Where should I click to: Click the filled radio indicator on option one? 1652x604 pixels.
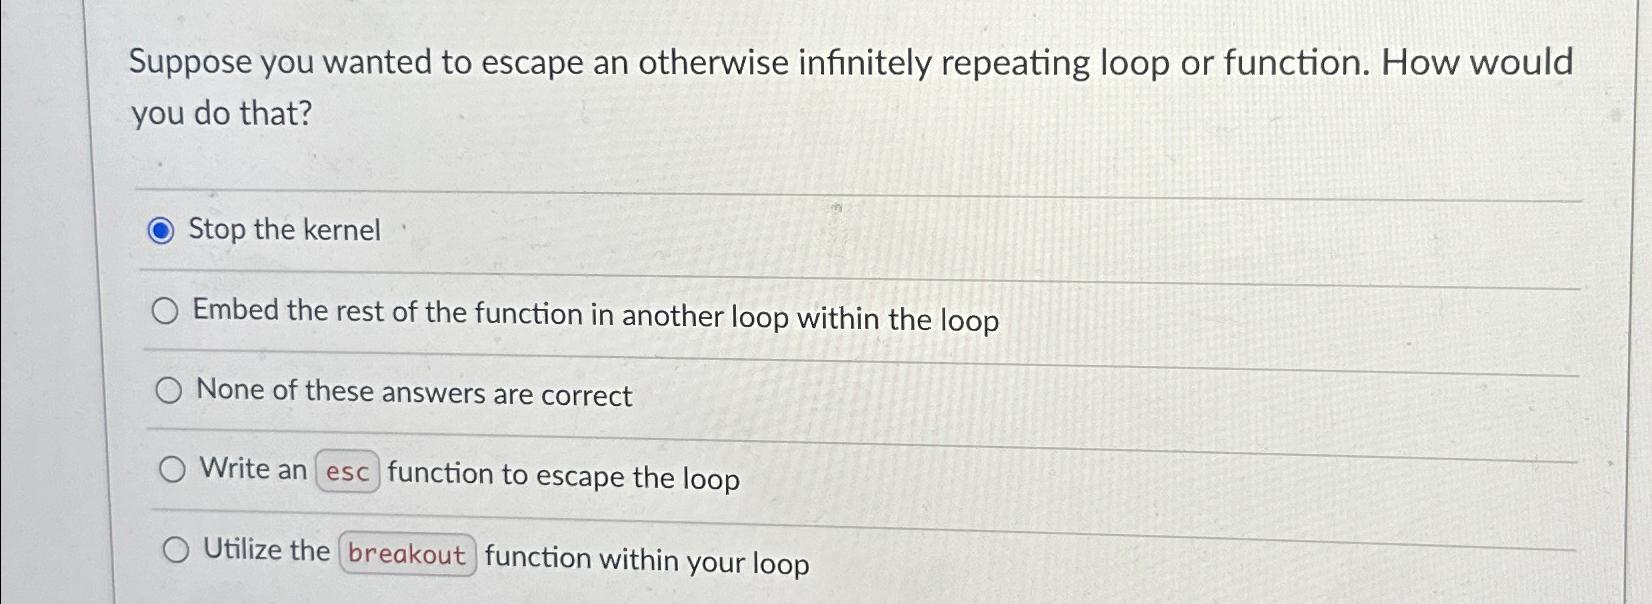[163, 231]
